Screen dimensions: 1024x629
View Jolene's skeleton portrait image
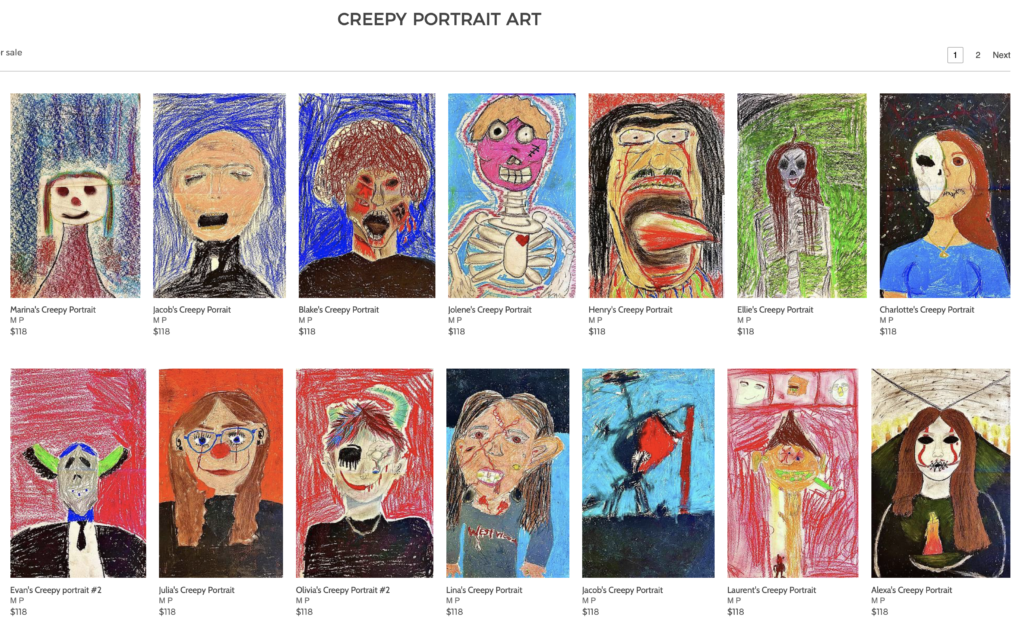[512, 195]
